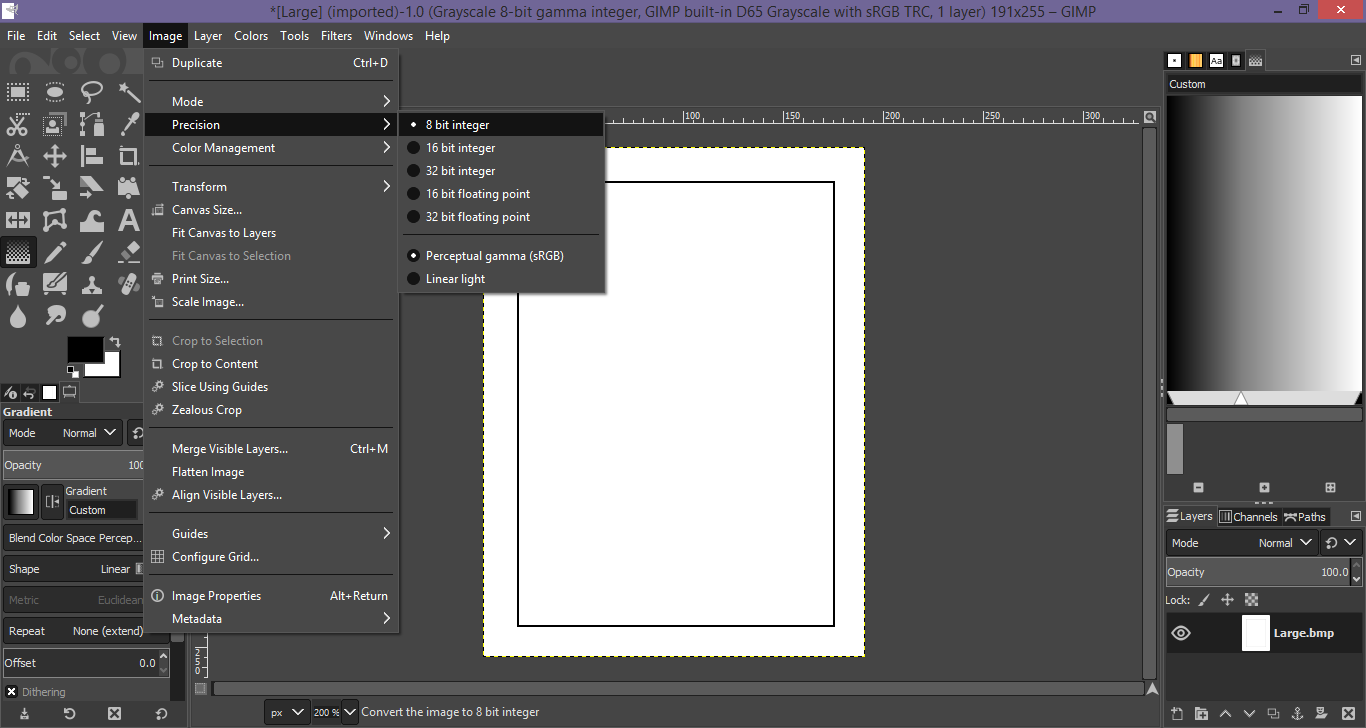Open the Filters menu
The width and height of the screenshot is (1366, 728).
click(336, 36)
